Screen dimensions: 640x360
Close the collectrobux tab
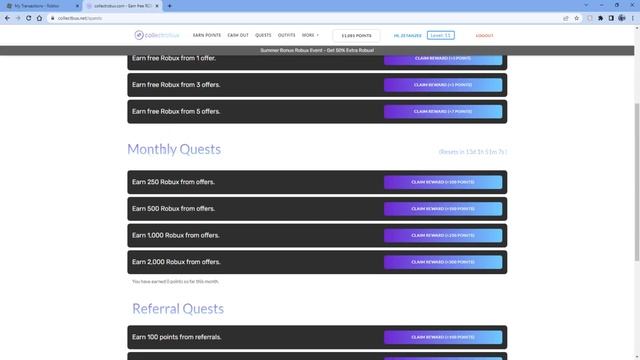(x=157, y=6)
